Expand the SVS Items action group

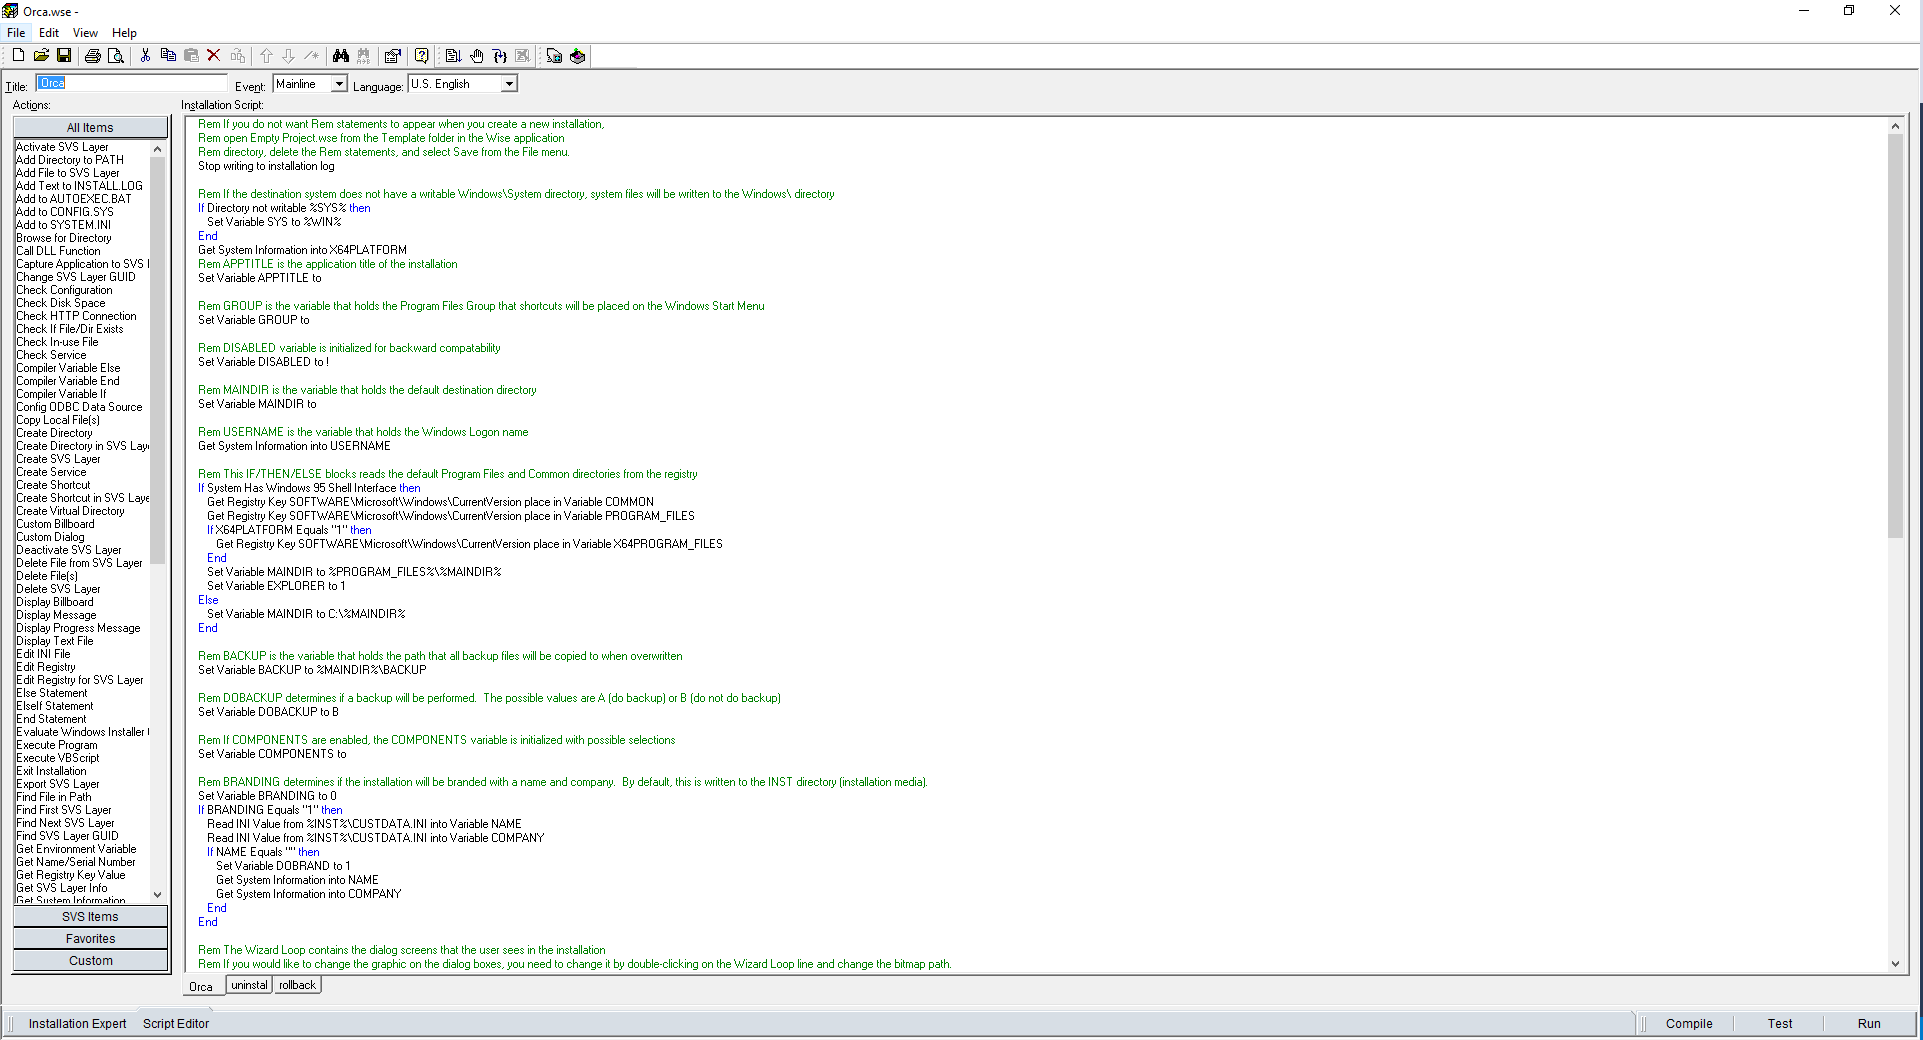[x=90, y=917]
